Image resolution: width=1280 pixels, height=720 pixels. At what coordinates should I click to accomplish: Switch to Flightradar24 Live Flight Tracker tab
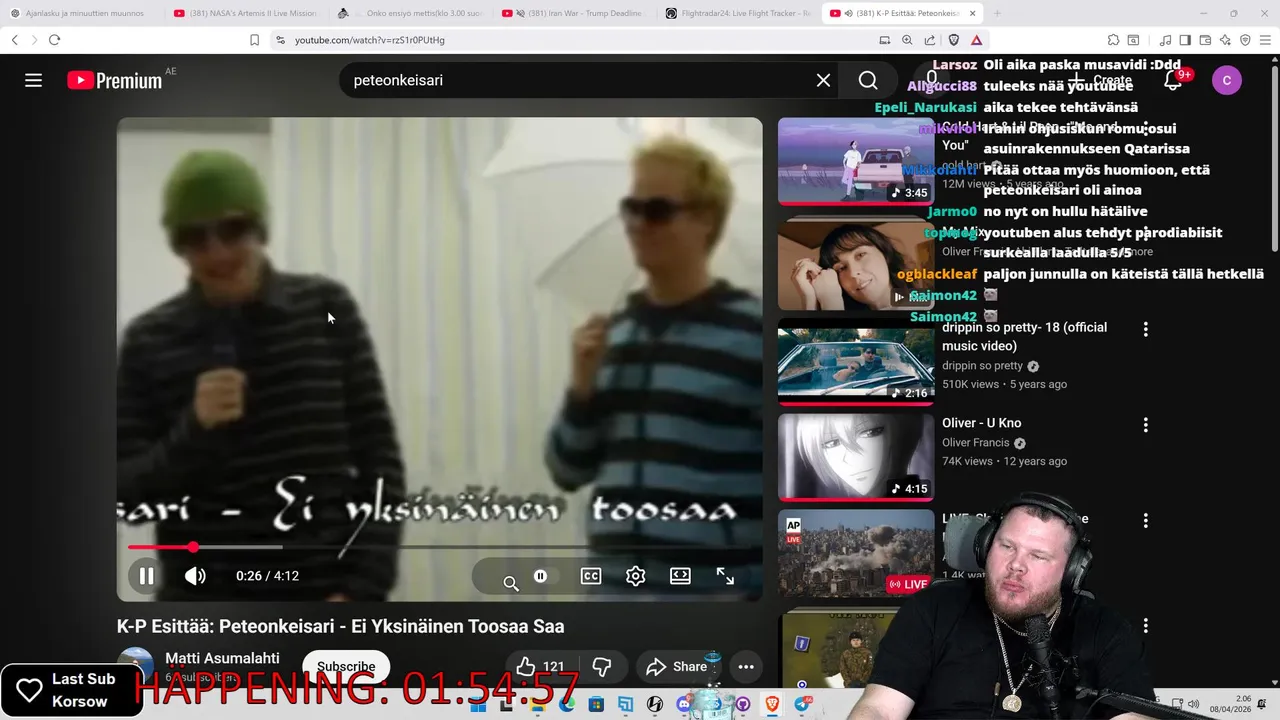coord(738,13)
